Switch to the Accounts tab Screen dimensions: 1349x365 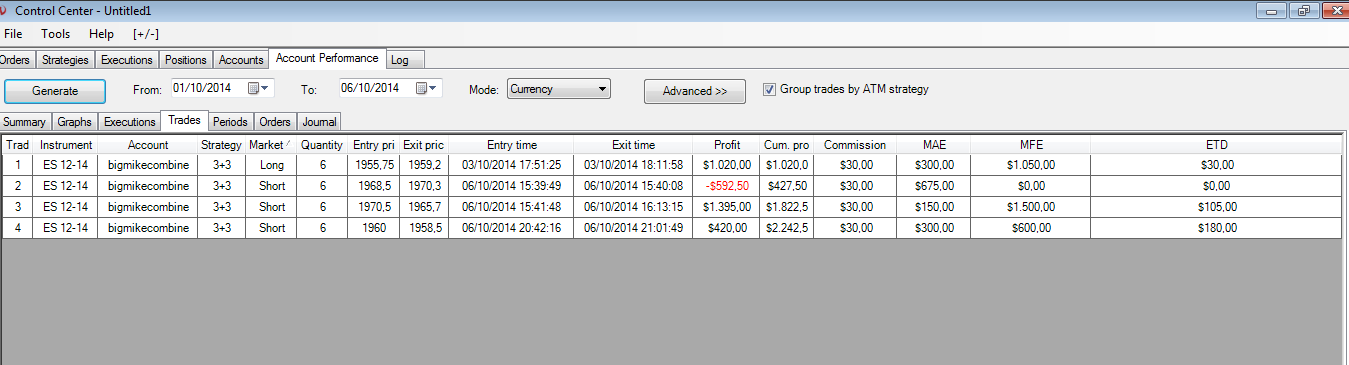pyautogui.click(x=241, y=60)
